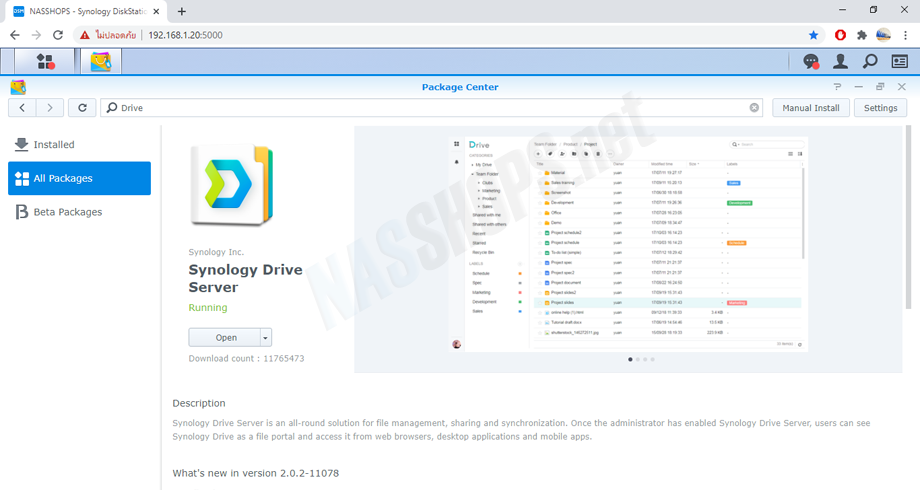The width and height of the screenshot is (920, 490).
Task: Select the fourth screenshot carousel dot
Action: 652,359
